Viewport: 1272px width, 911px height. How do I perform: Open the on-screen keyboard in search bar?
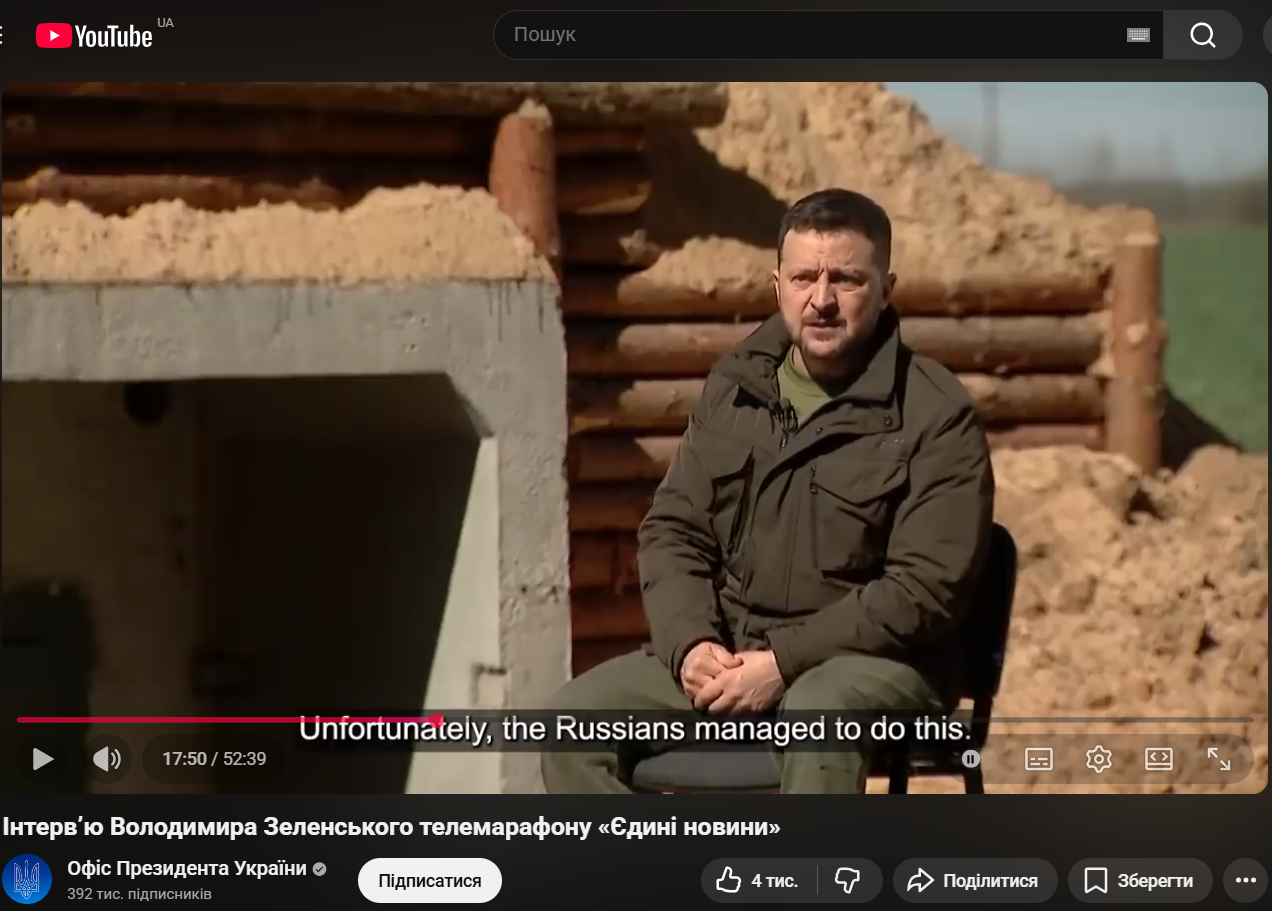tap(1138, 35)
